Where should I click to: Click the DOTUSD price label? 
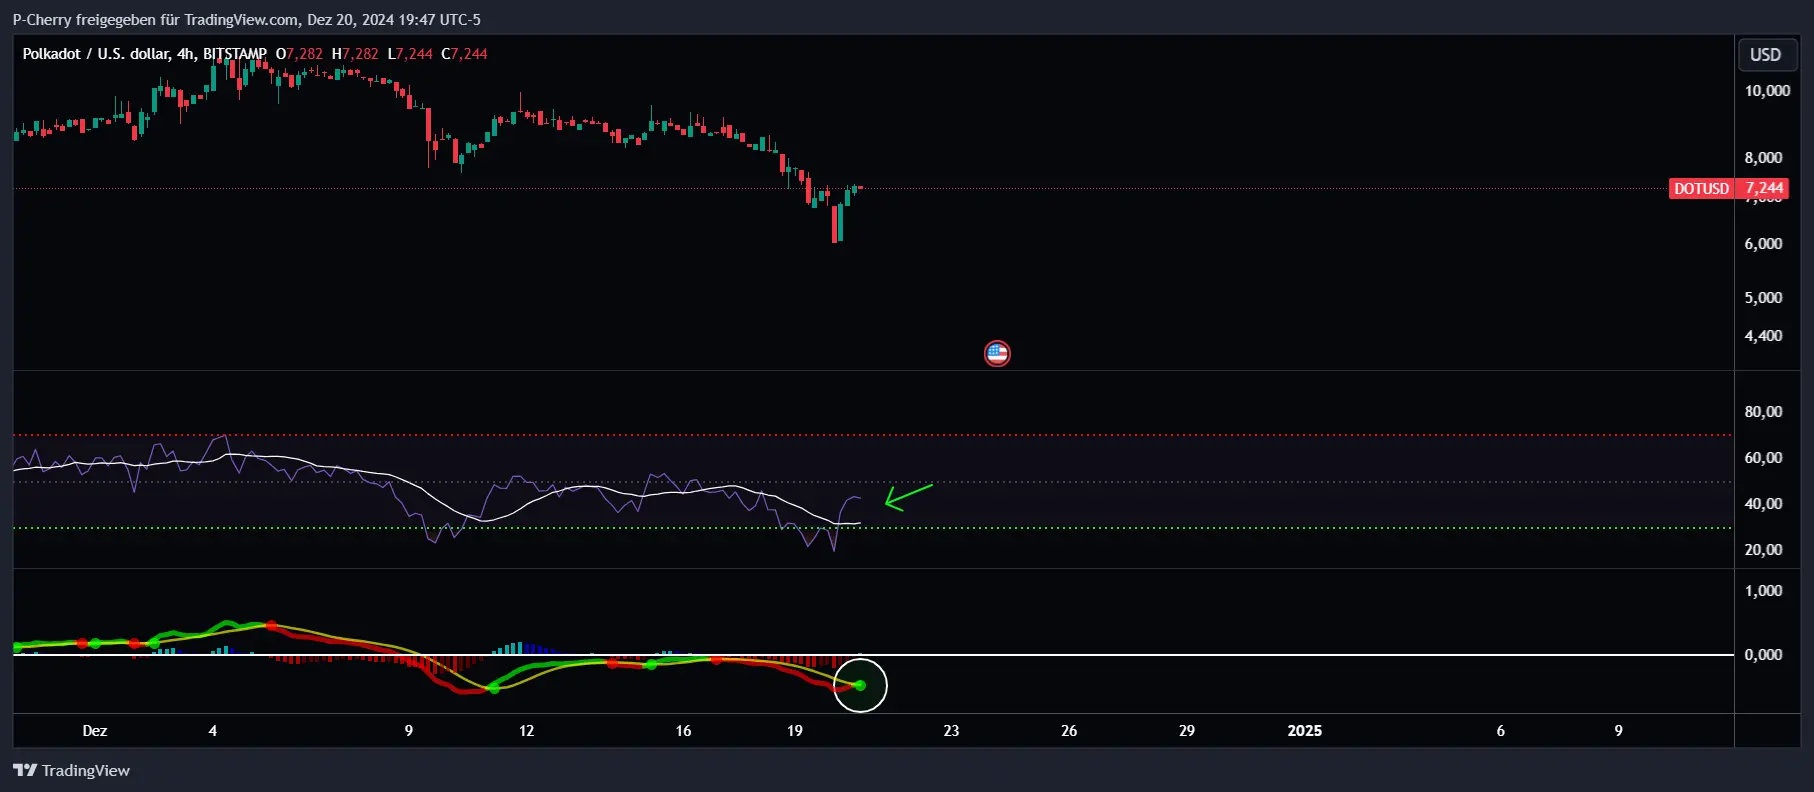click(1701, 188)
